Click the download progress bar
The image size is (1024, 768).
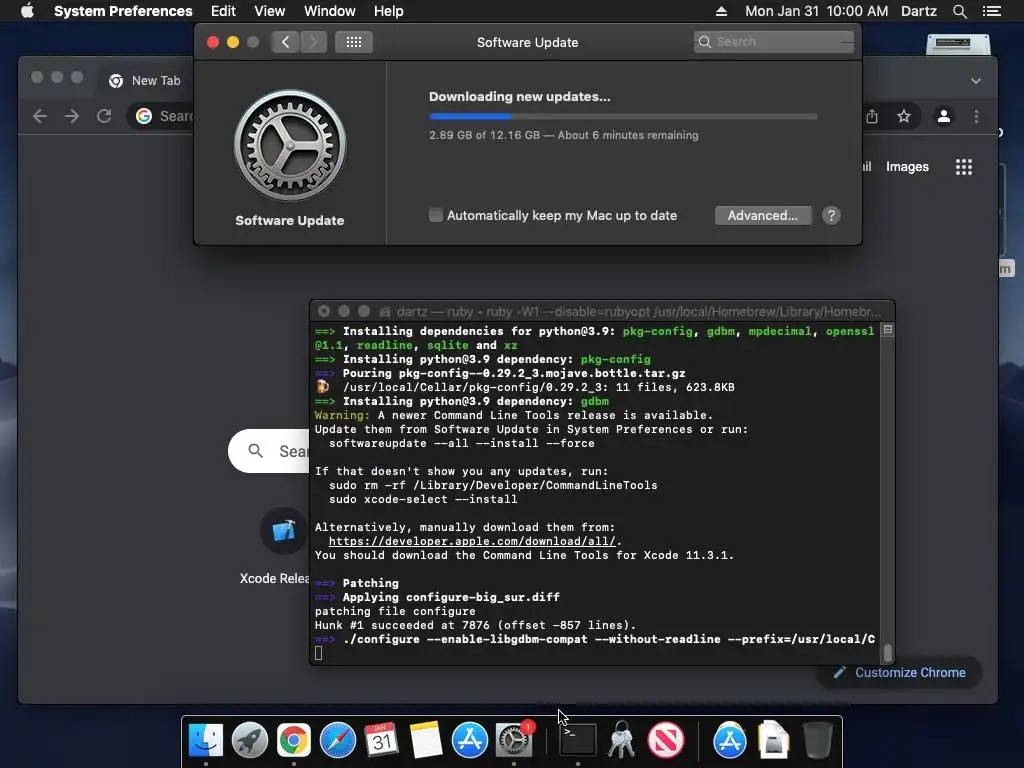[x=623, y=116]
